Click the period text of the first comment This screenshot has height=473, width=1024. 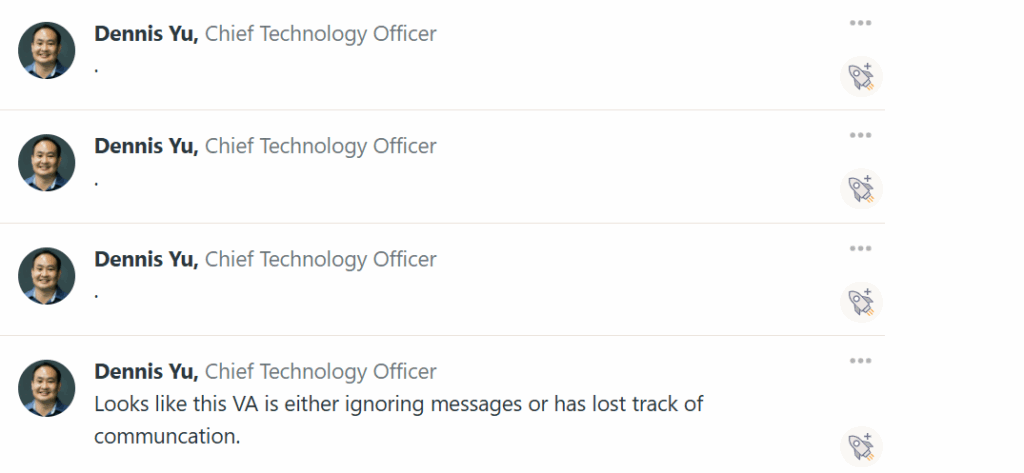(x=97, y=69)
